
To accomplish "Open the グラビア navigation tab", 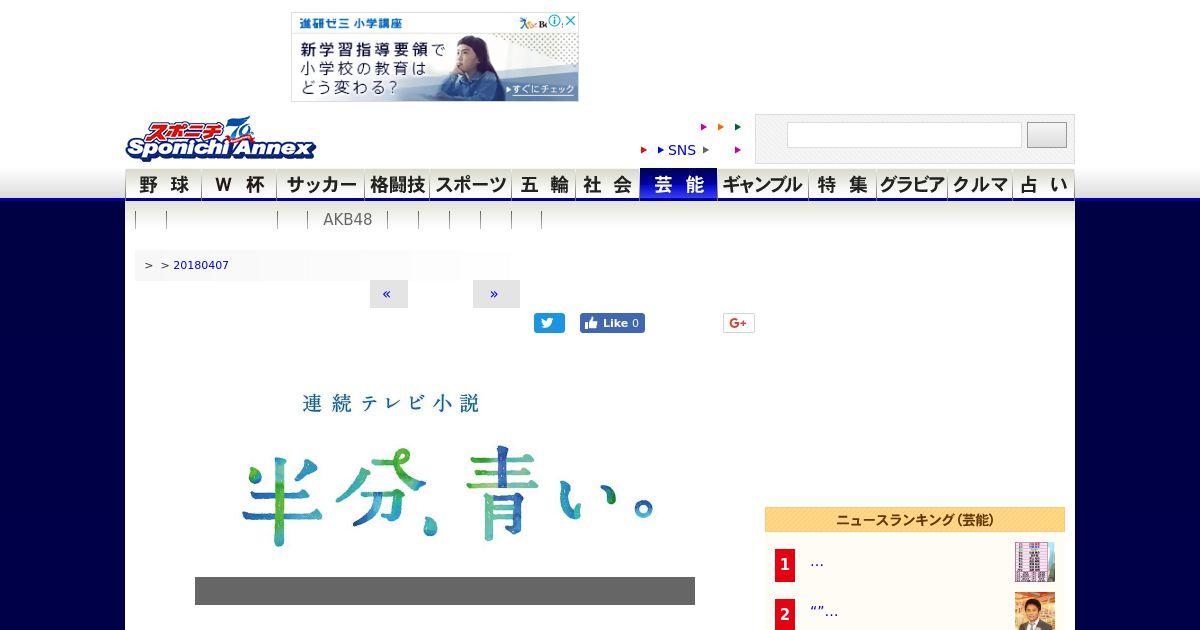I will 912,185.
